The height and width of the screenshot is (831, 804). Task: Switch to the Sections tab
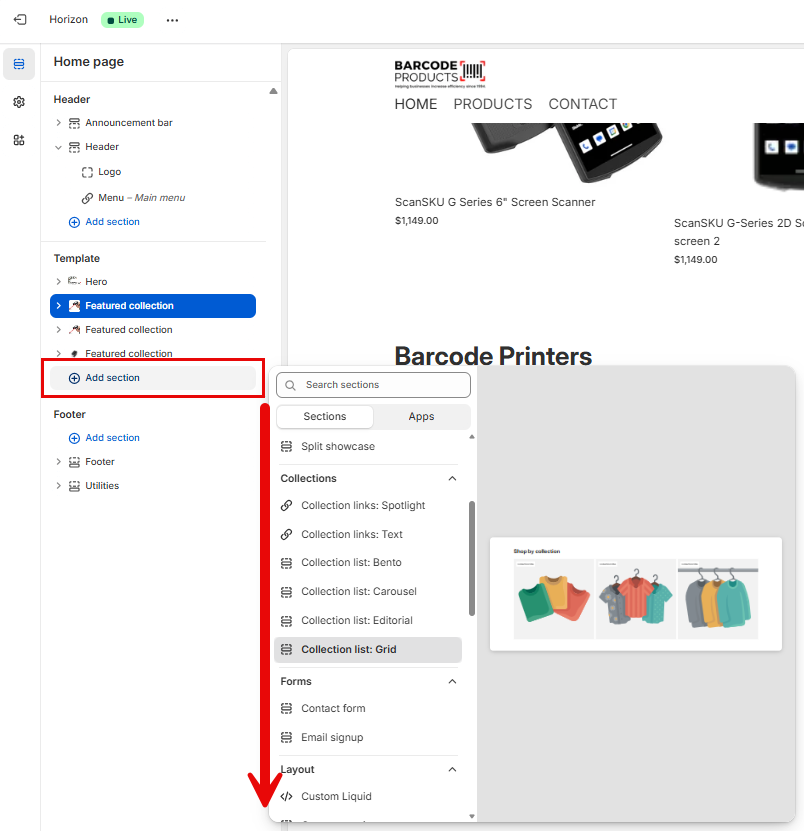tap(325, 417)
